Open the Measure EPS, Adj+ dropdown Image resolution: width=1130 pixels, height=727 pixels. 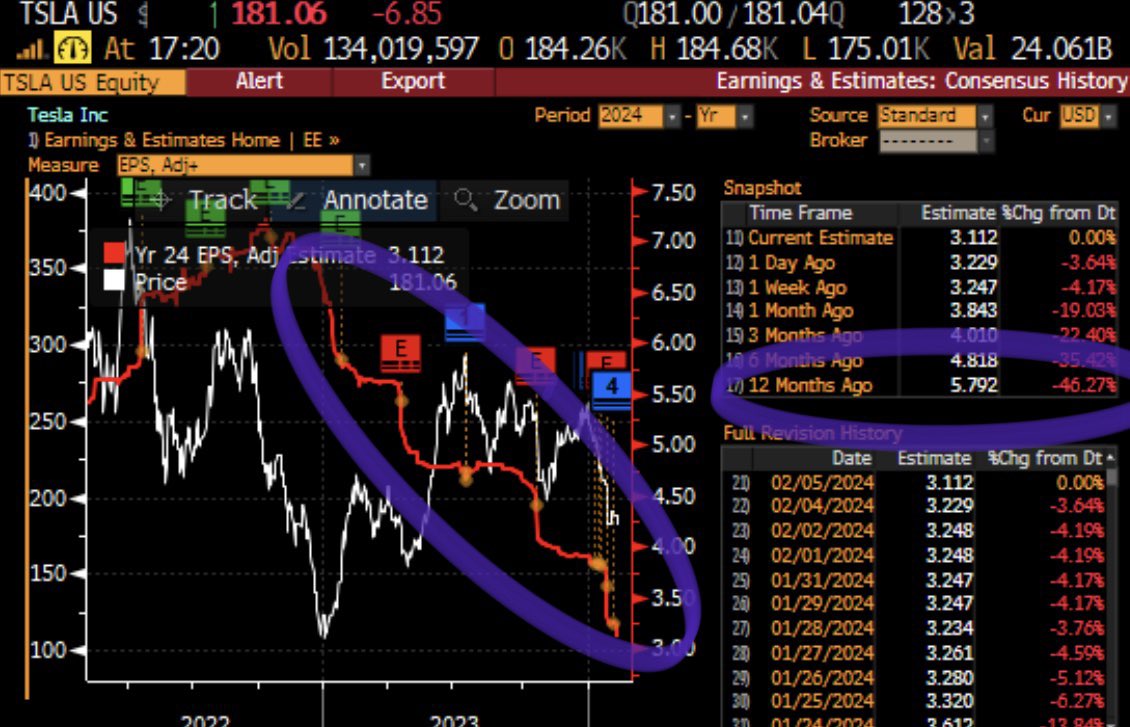[x=243, y=166]
